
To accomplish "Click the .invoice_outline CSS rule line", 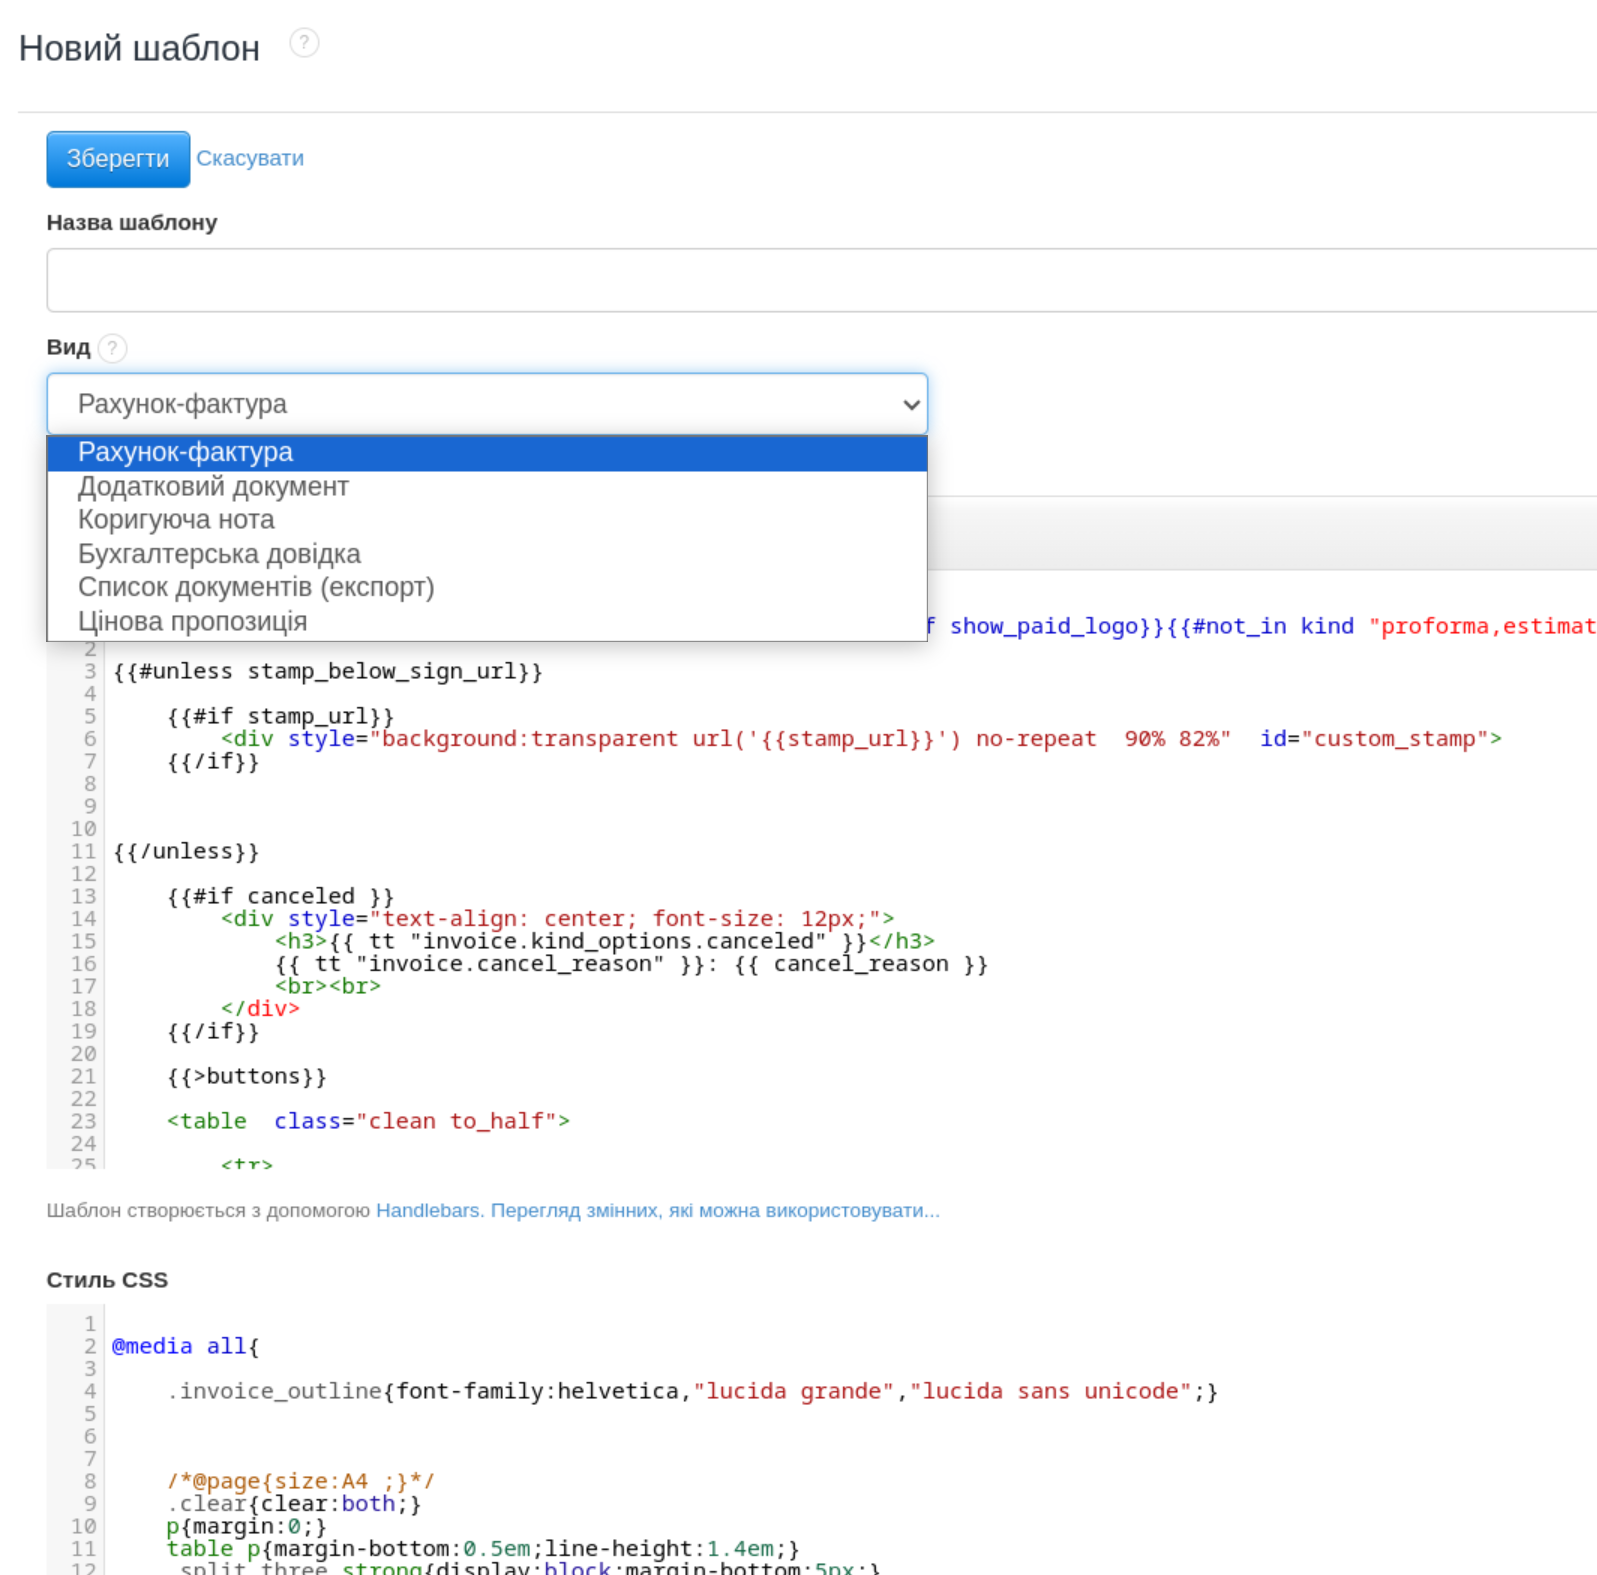I will tap(690, 1391).
